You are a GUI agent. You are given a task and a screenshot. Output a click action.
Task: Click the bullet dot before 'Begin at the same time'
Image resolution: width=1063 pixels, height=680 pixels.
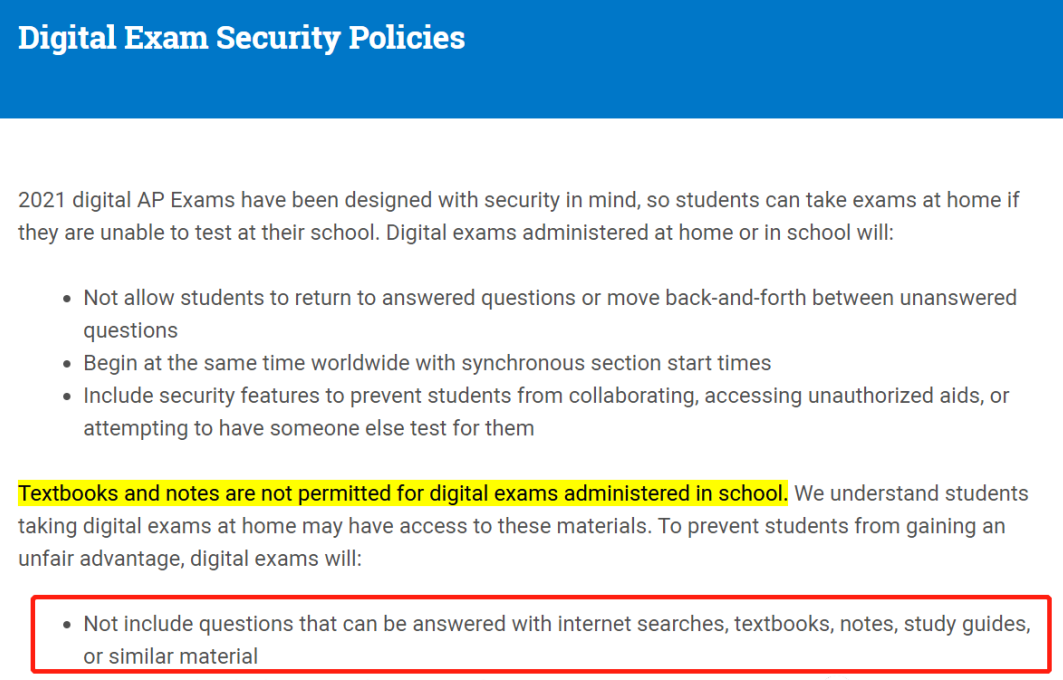(66, 364)
